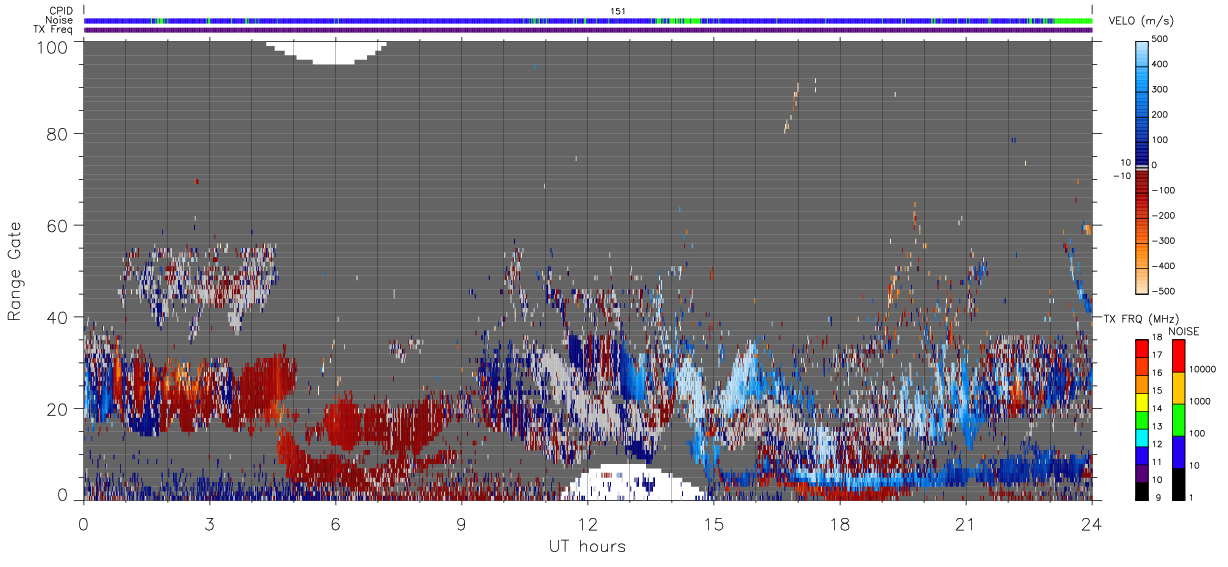Click the CPID value 151

617,11
